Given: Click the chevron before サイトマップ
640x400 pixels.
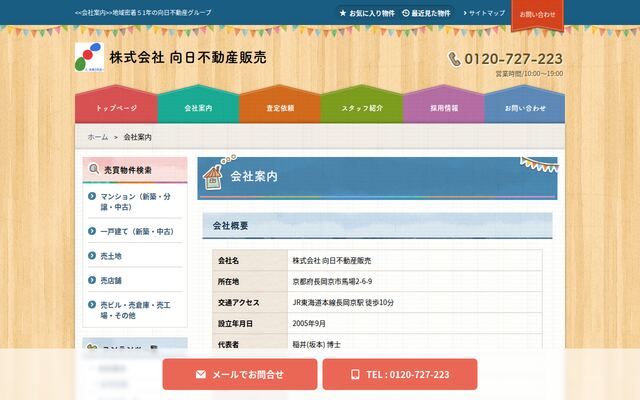Looking at the screenshot, I should [465, 13].
